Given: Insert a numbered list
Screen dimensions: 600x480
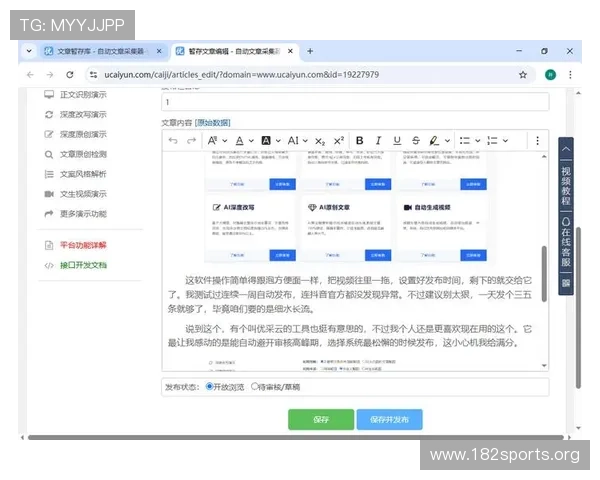Looking at the screenshot, I should click(492, 141).
